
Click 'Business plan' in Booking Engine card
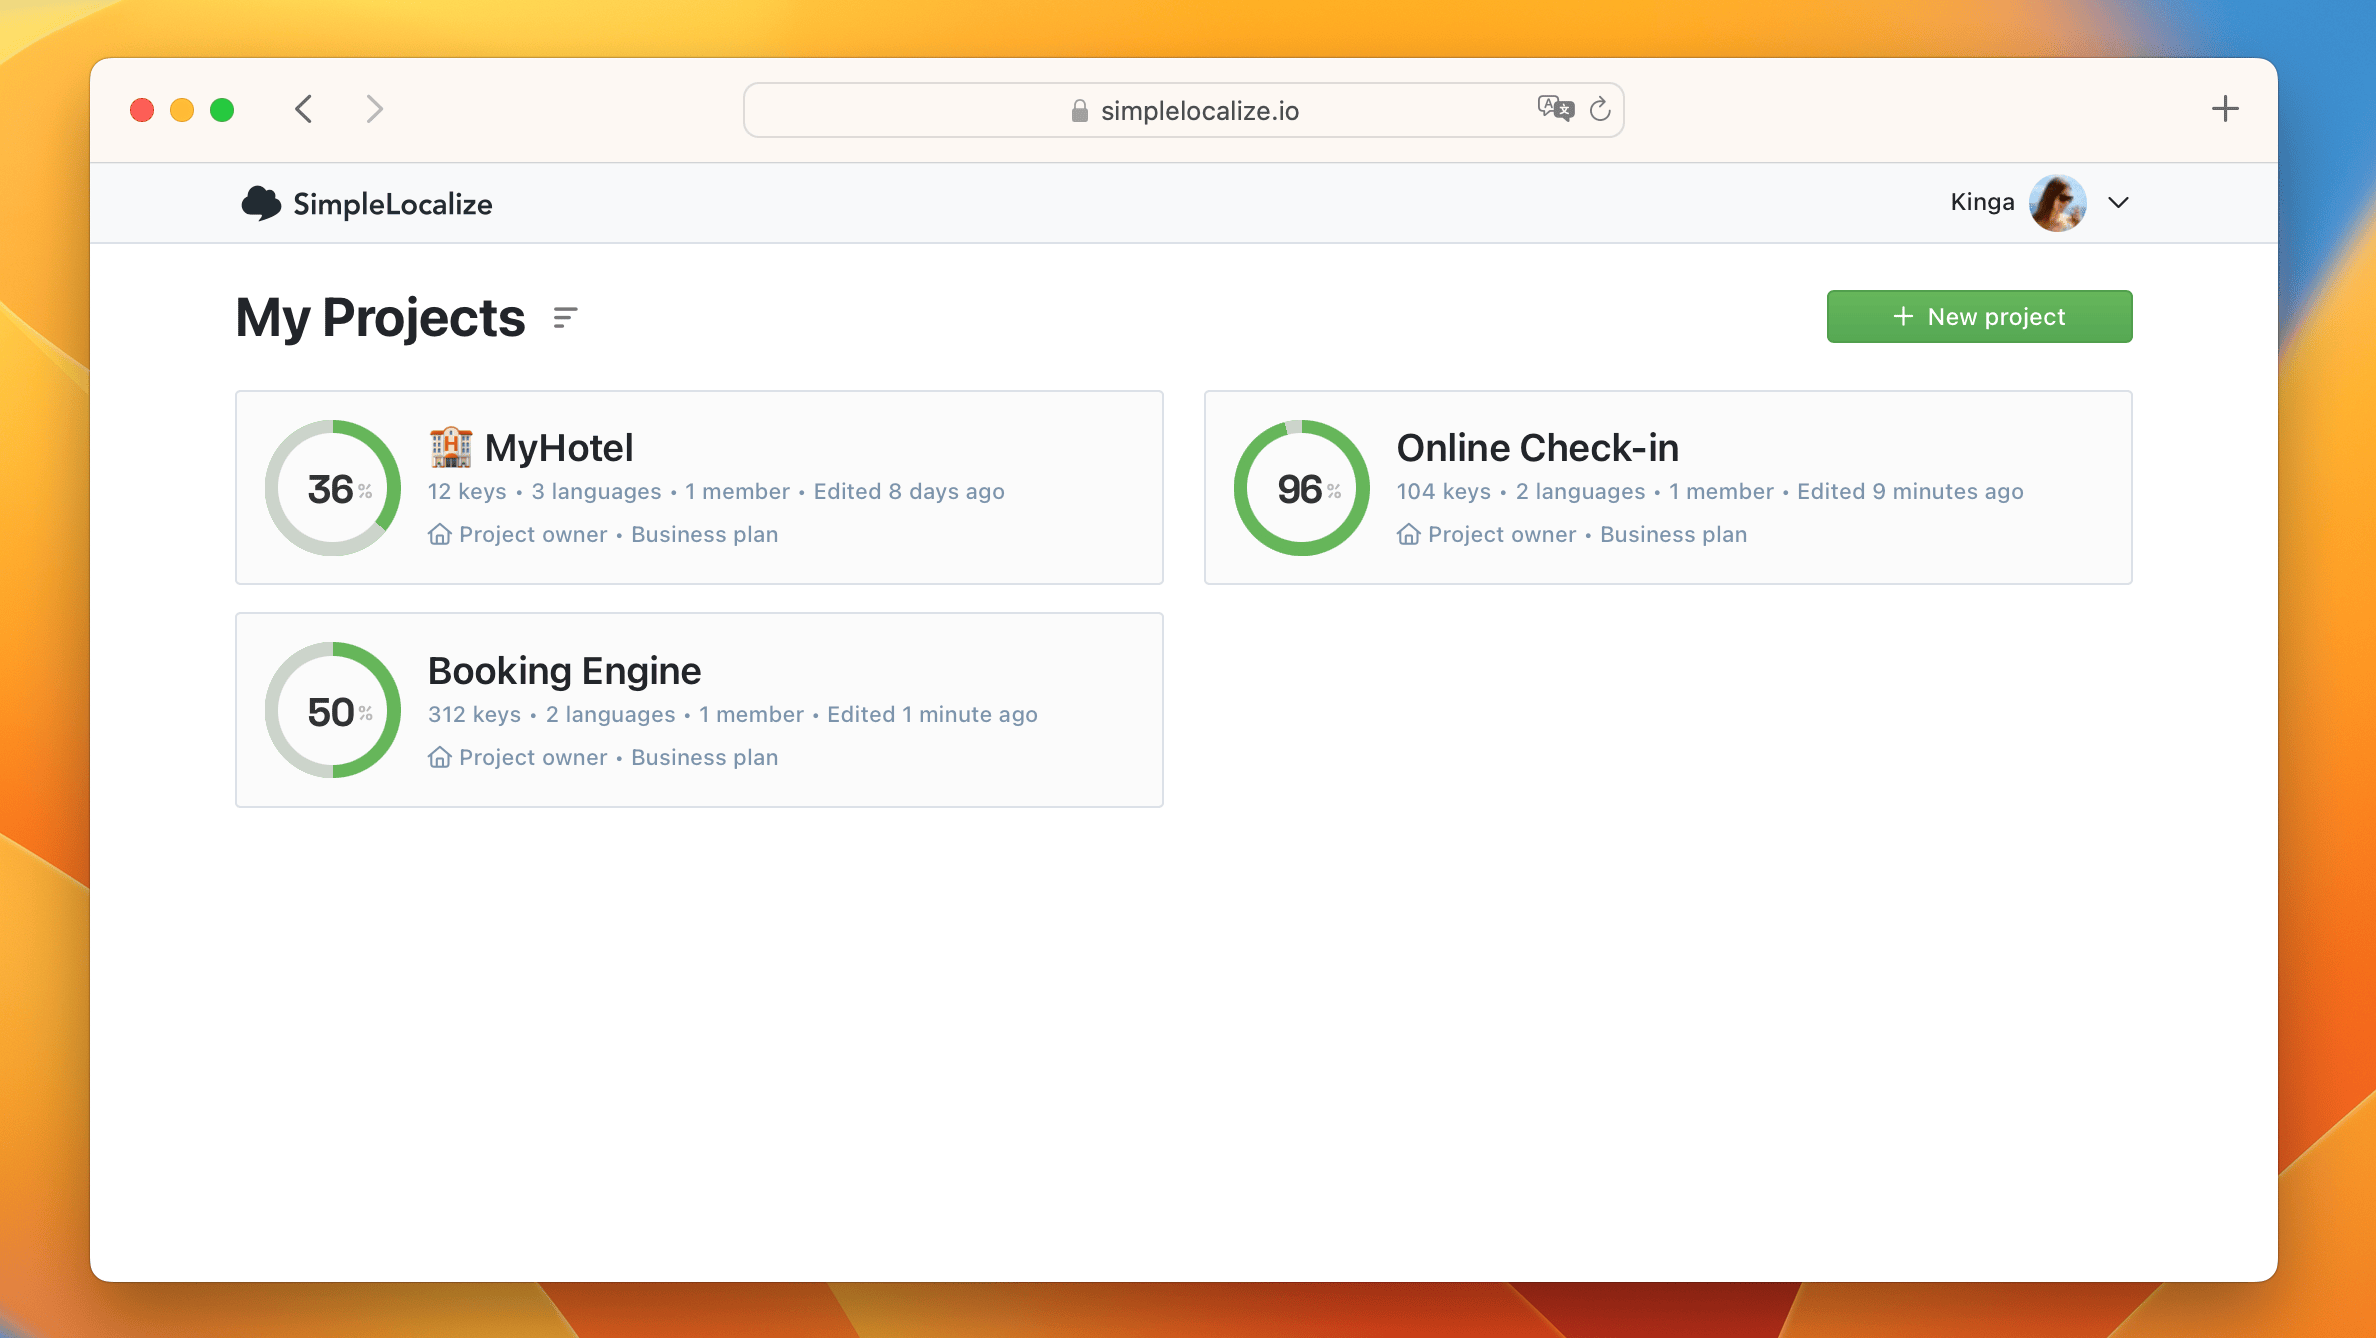coord(704,757)
